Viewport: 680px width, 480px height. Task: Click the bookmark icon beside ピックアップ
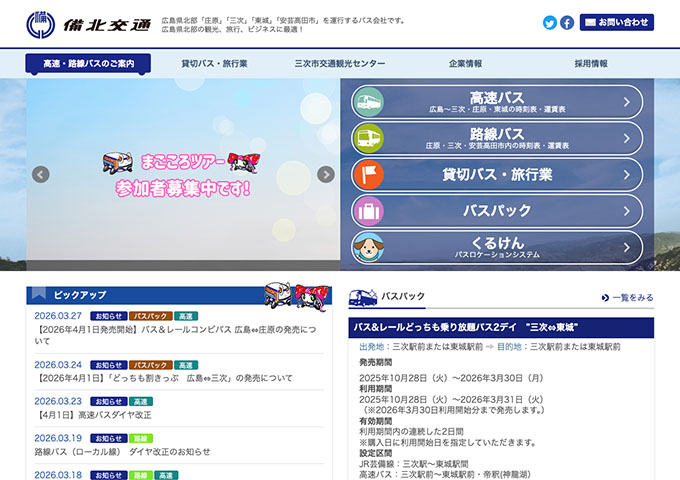(39, 293)
